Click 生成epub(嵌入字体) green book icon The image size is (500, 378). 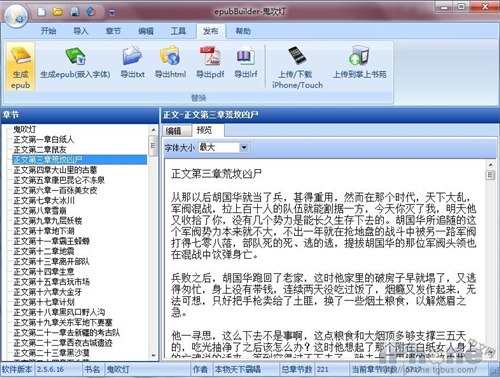[75, 55]
